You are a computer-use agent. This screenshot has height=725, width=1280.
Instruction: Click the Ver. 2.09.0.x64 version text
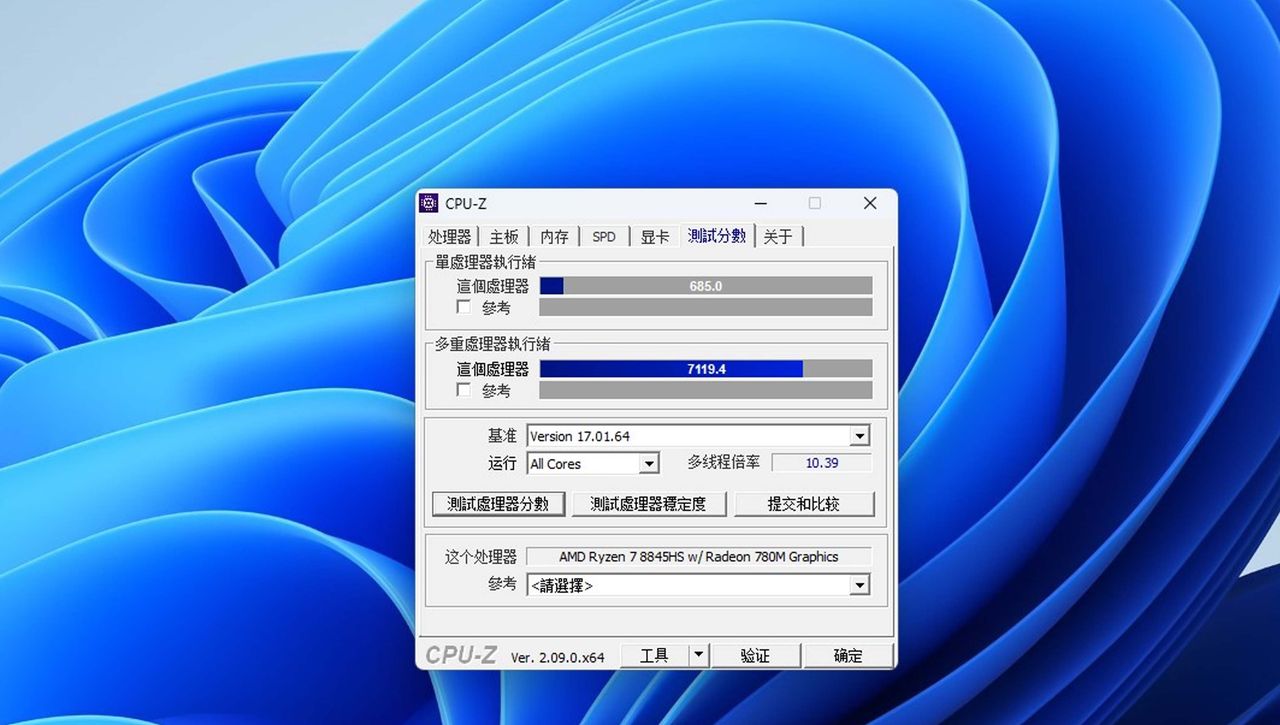pos(558,657)
